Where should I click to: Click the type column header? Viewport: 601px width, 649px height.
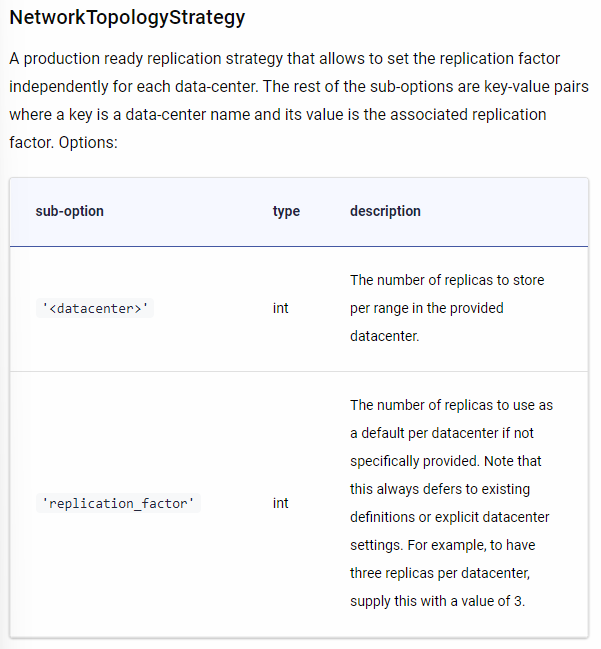(286, 212)
